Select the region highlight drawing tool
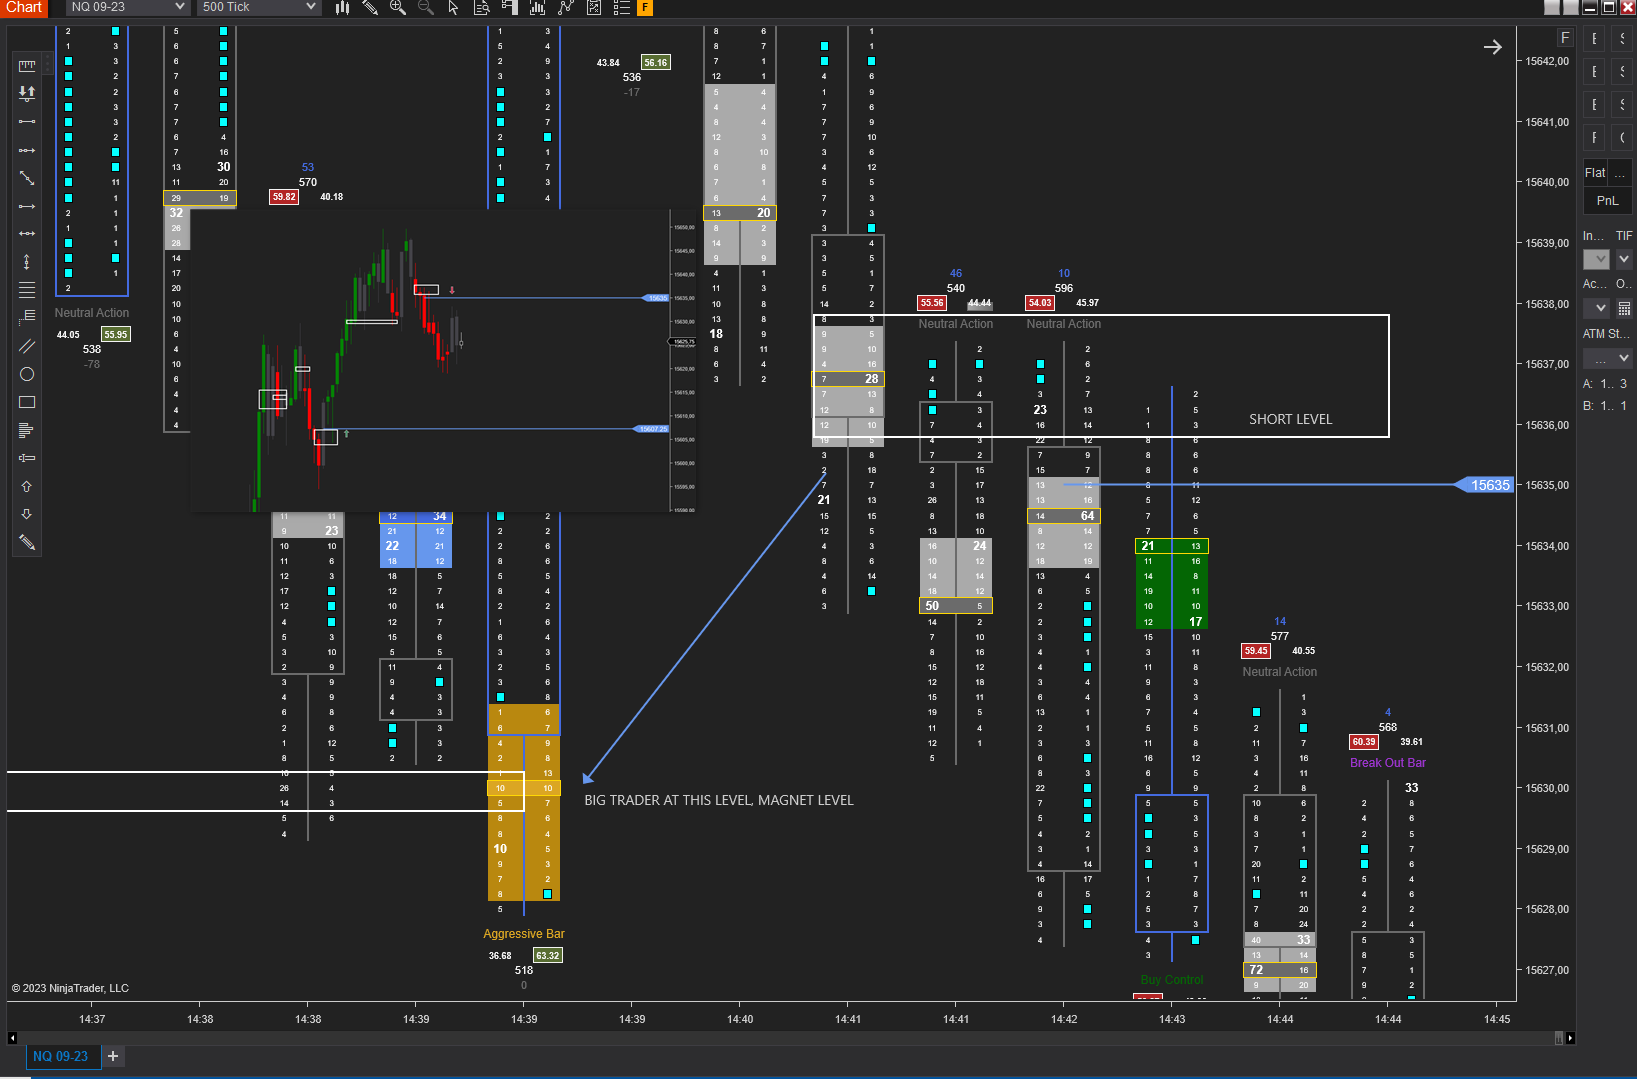 click(27, 458)
